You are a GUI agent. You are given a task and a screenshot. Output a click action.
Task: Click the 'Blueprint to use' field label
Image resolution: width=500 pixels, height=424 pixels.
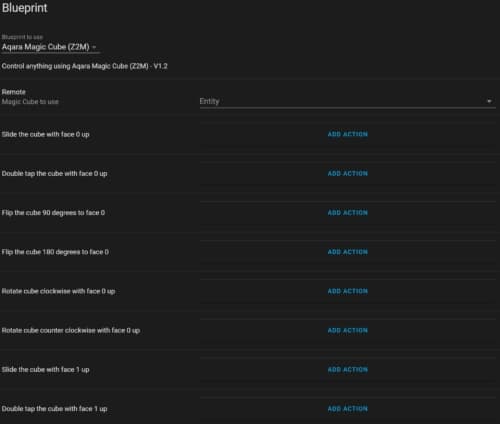tap(22, 37)
